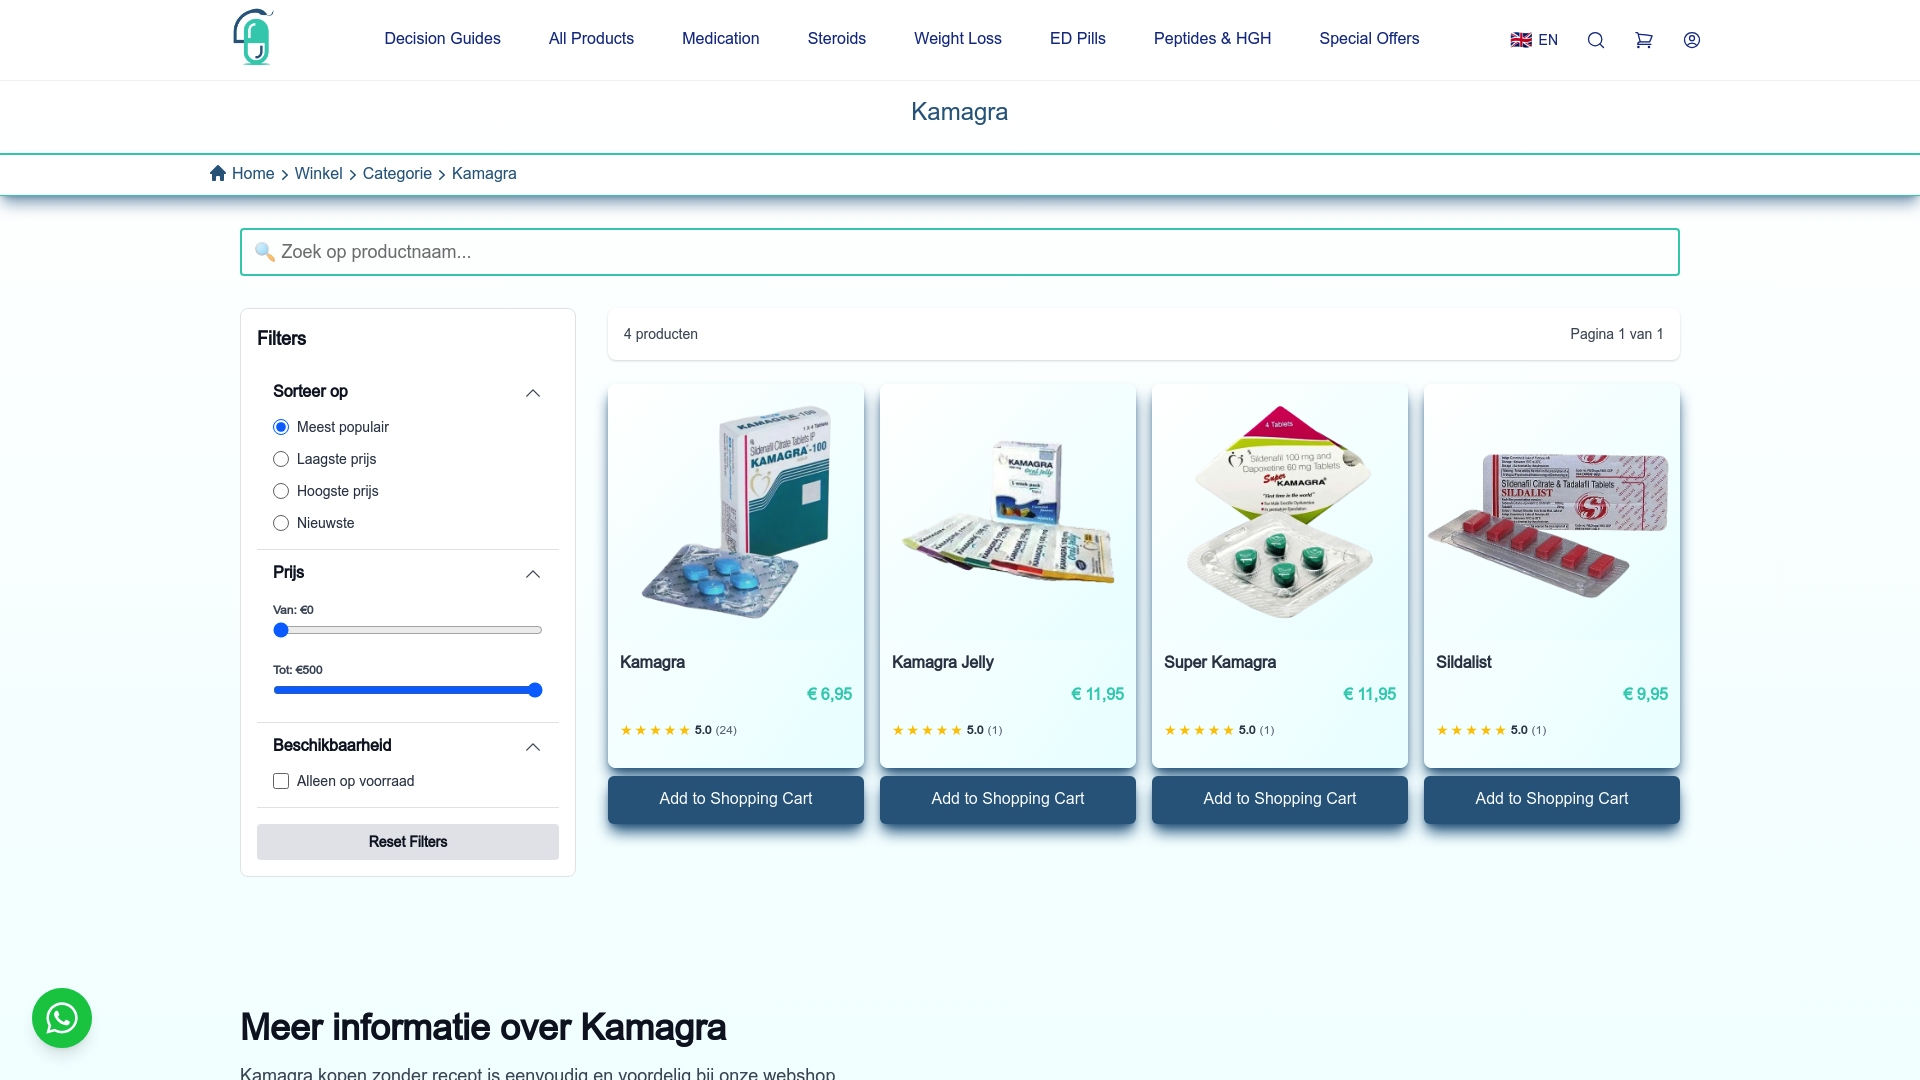Open the user account icon

pyautogui.click(x=1692, y=40)
